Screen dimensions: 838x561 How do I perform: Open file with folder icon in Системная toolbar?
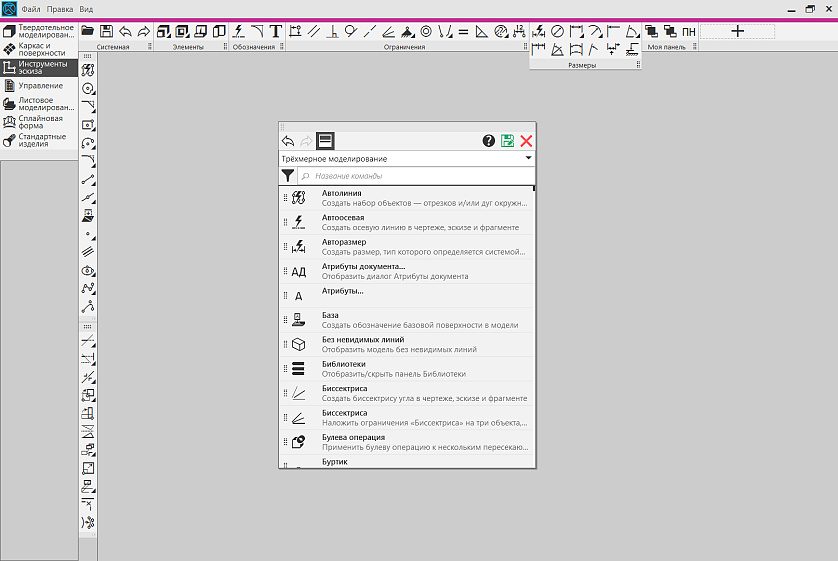pyautogui.click(x=87, y=31)
